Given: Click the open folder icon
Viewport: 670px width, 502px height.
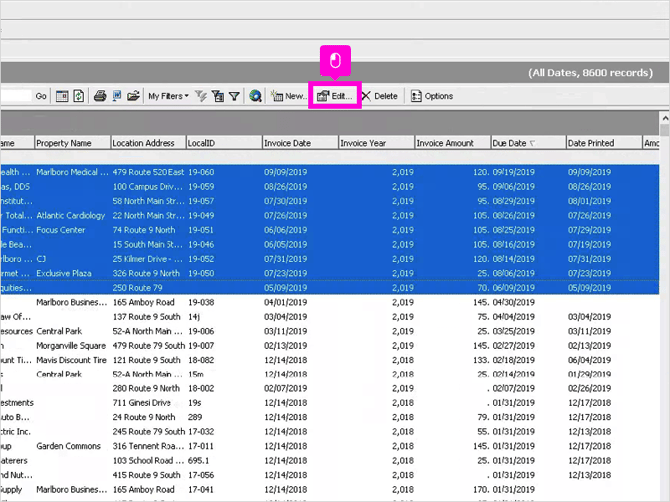Looking at the screenshot, I should pos(133,96).
